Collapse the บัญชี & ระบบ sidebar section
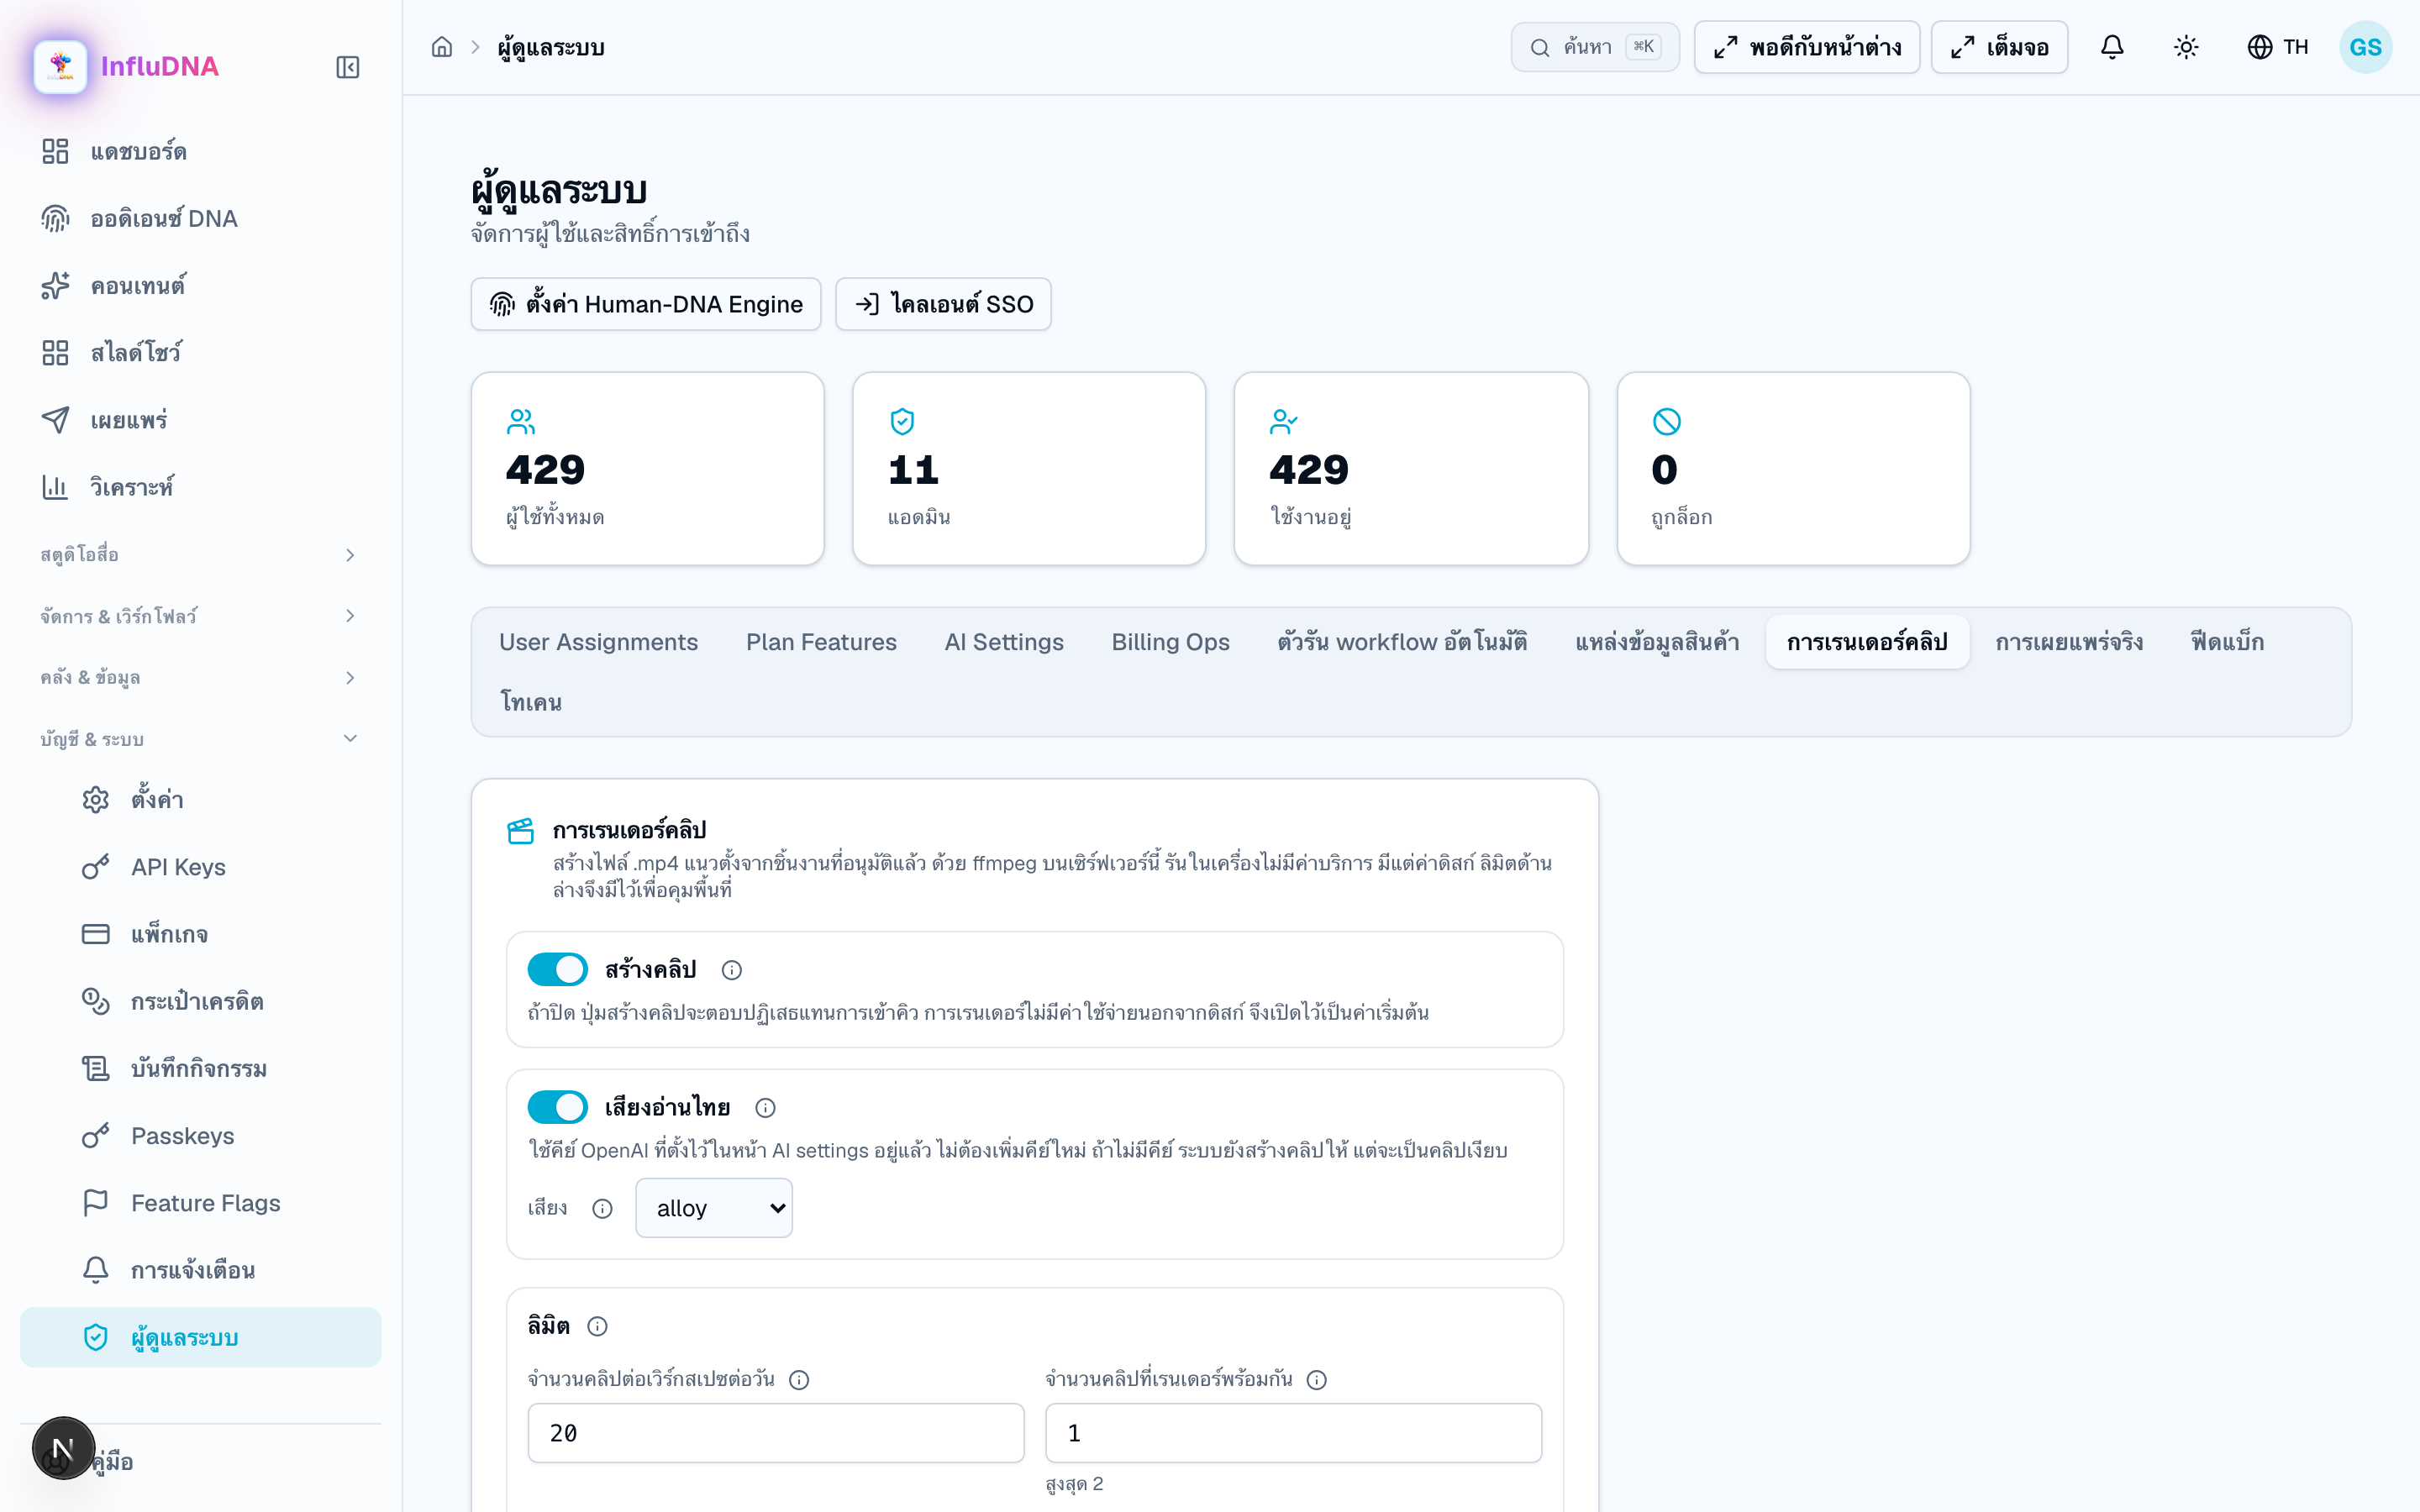This screenshot has height=1512, width=2420. [x=199, y=739]
